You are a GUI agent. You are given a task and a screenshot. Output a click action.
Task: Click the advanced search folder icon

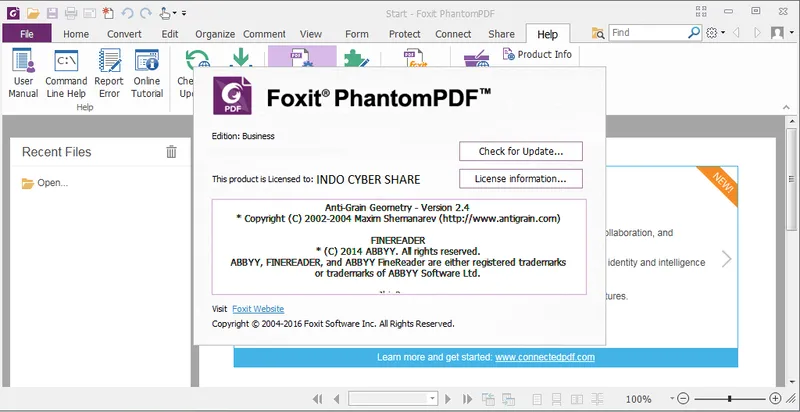pos(598,33)
